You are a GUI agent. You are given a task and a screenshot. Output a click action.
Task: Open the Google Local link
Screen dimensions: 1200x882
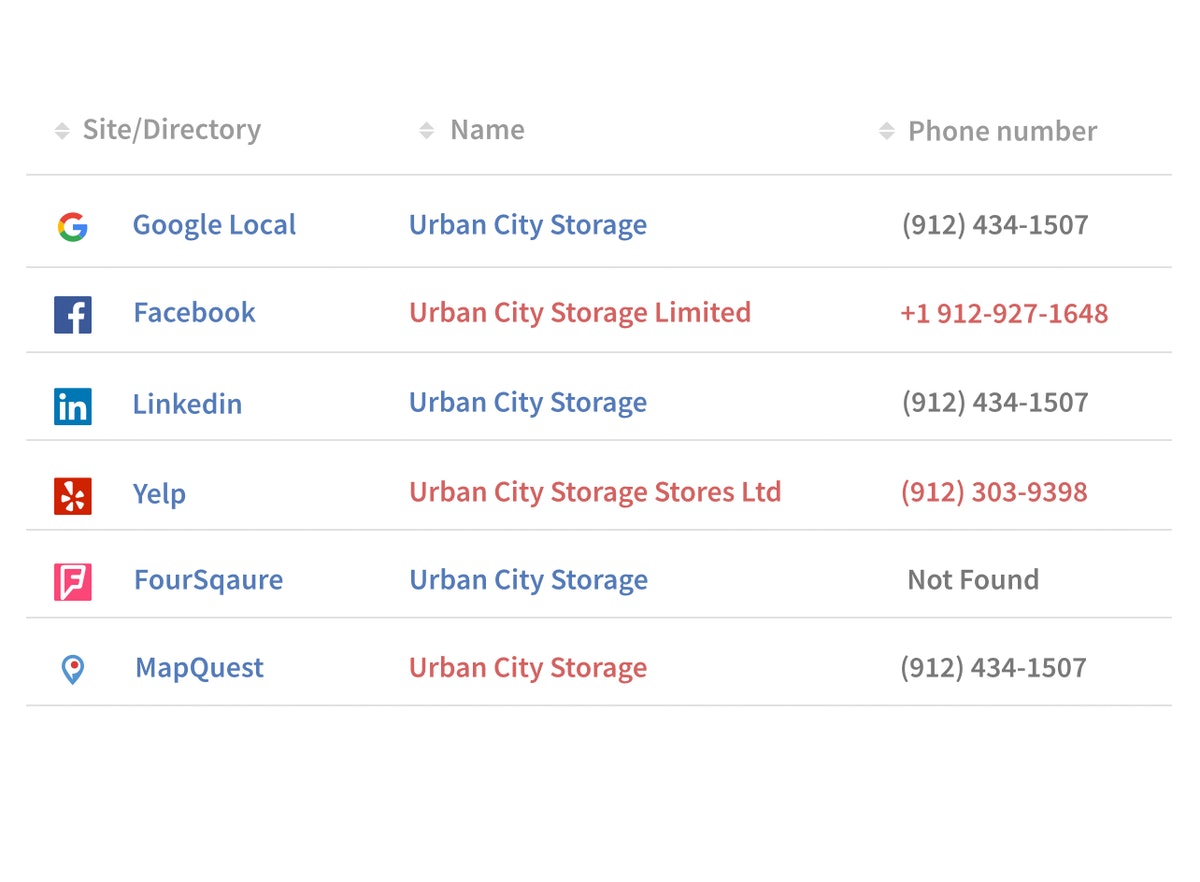tap(214, 225)
